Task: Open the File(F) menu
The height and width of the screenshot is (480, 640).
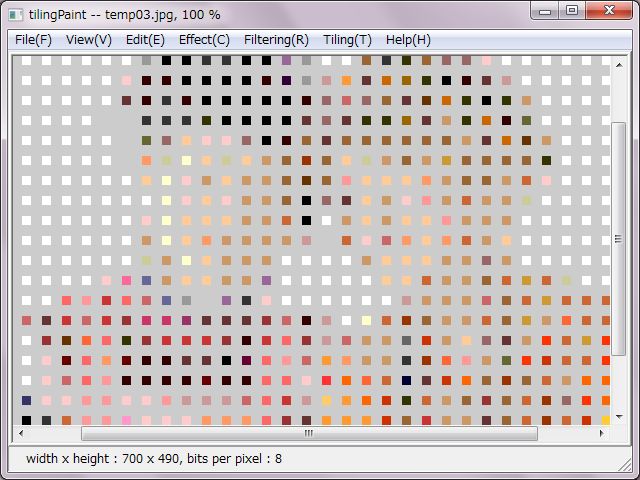Action: tap(33, 40)
